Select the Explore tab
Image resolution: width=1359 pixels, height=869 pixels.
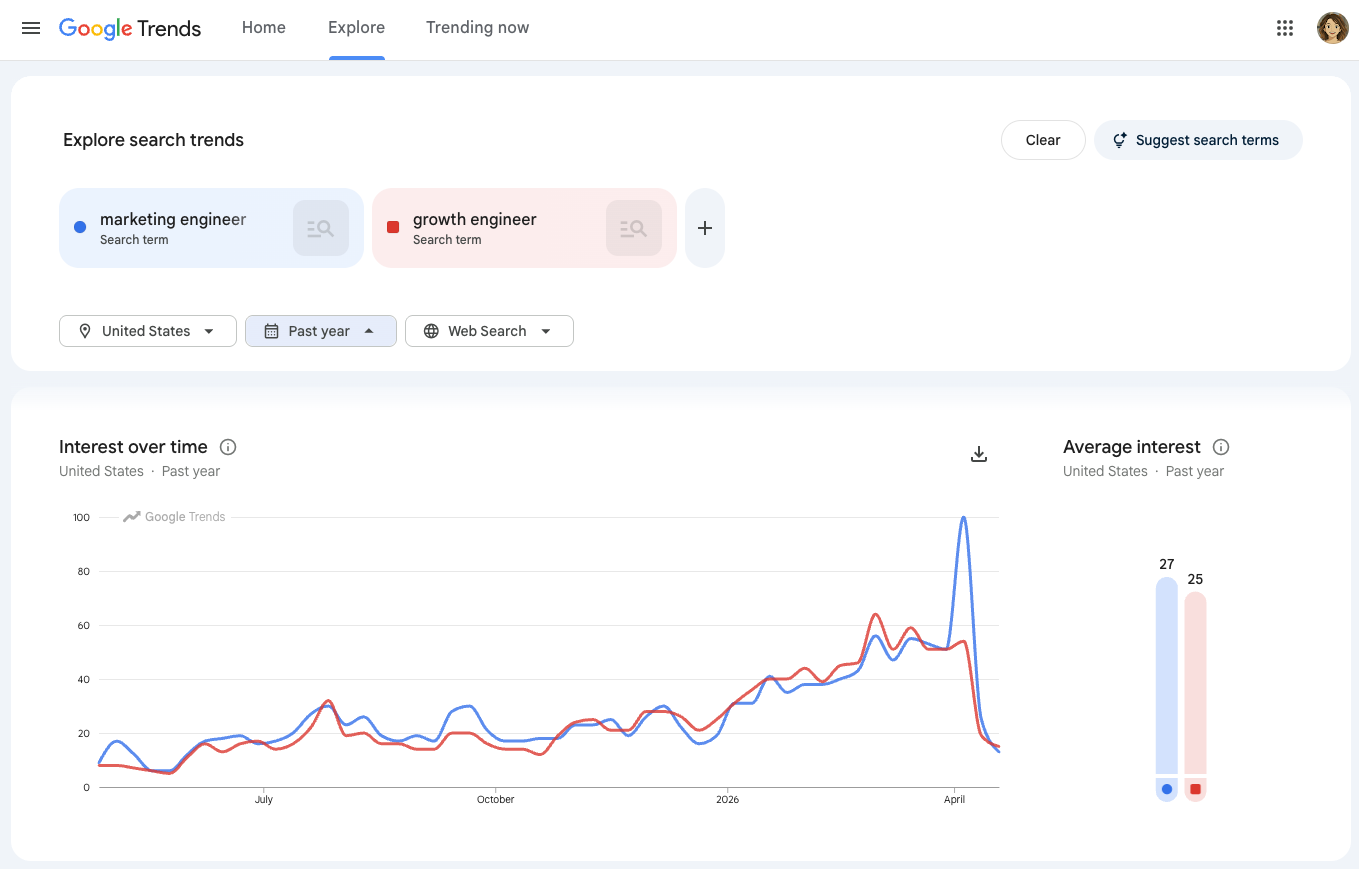point(356,28)
